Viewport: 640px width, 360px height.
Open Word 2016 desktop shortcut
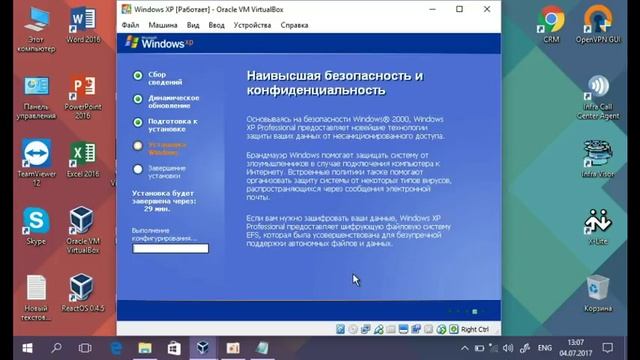click(x=83, y=24)
